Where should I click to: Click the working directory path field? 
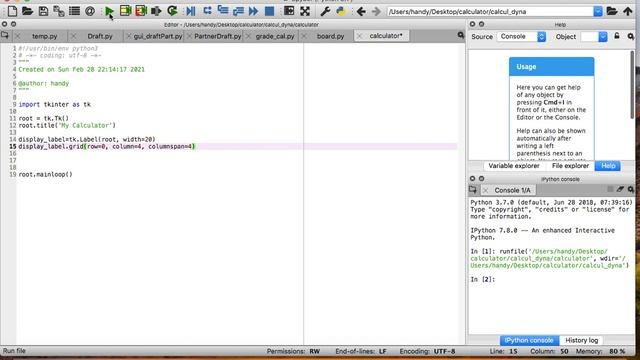pyautogui.click(x=490, y=11)
